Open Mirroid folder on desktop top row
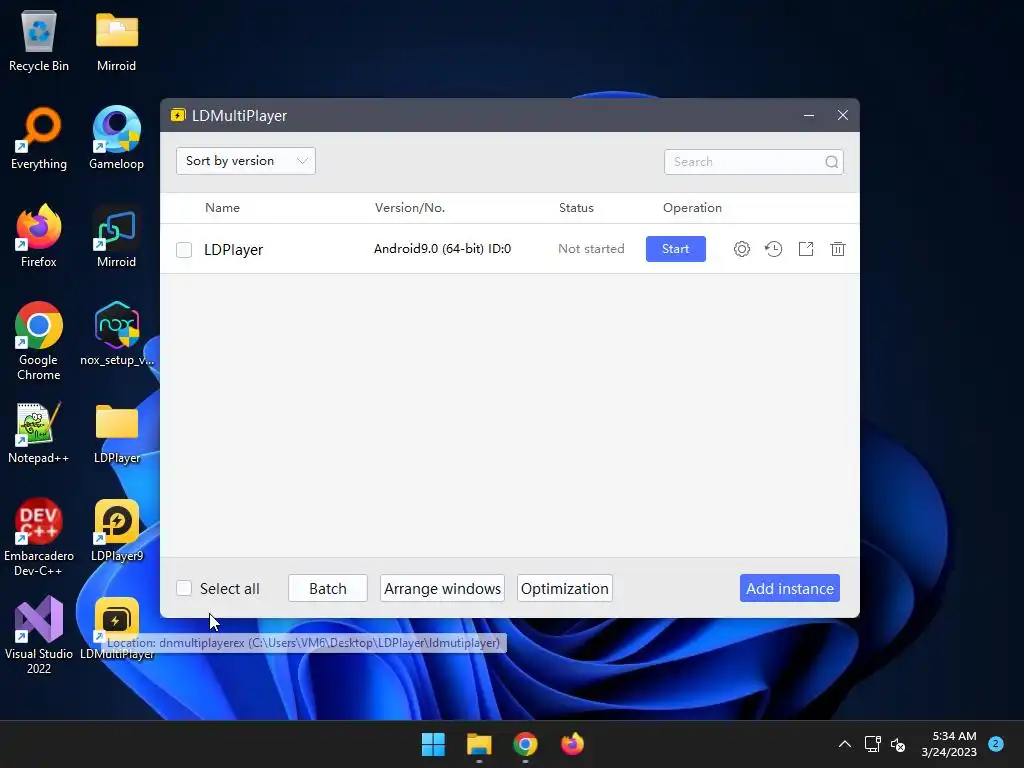This screenshot has height=768, width=1024. coord(116,40)
